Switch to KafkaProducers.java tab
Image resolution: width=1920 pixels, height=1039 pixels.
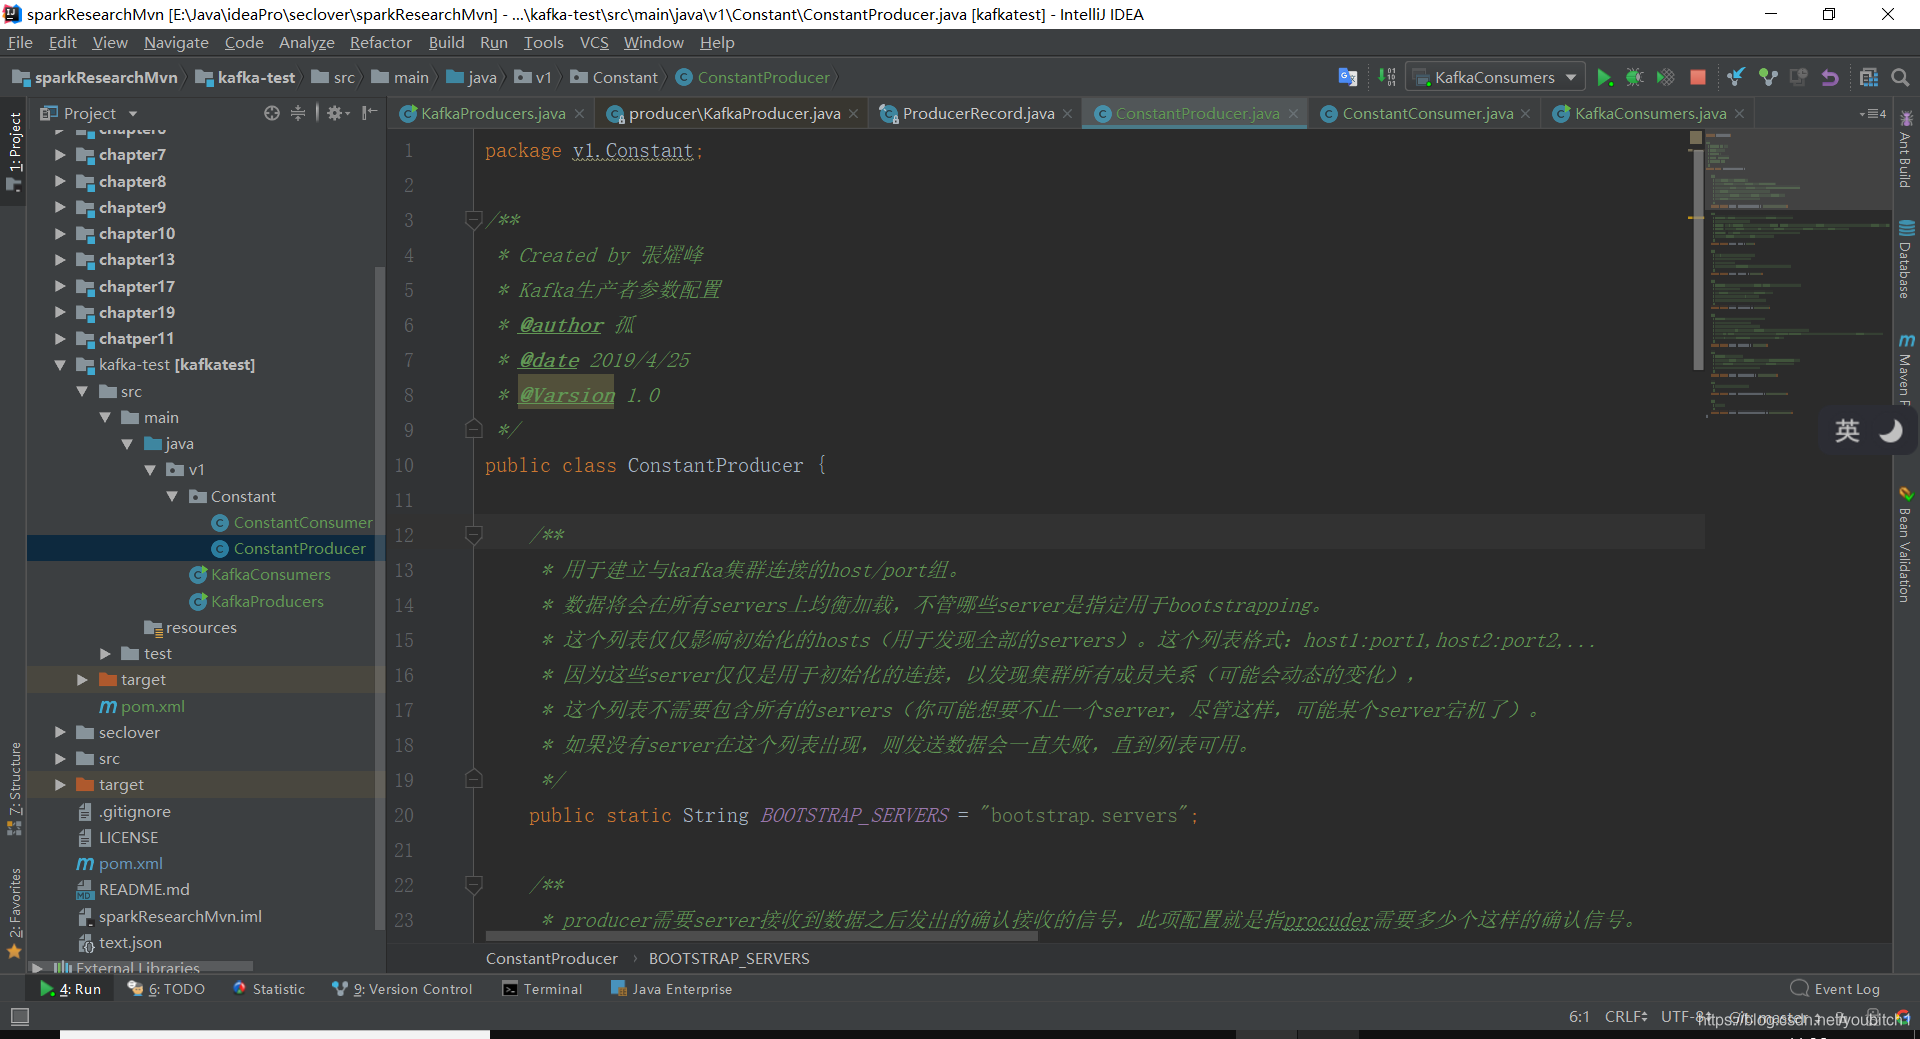493,113
